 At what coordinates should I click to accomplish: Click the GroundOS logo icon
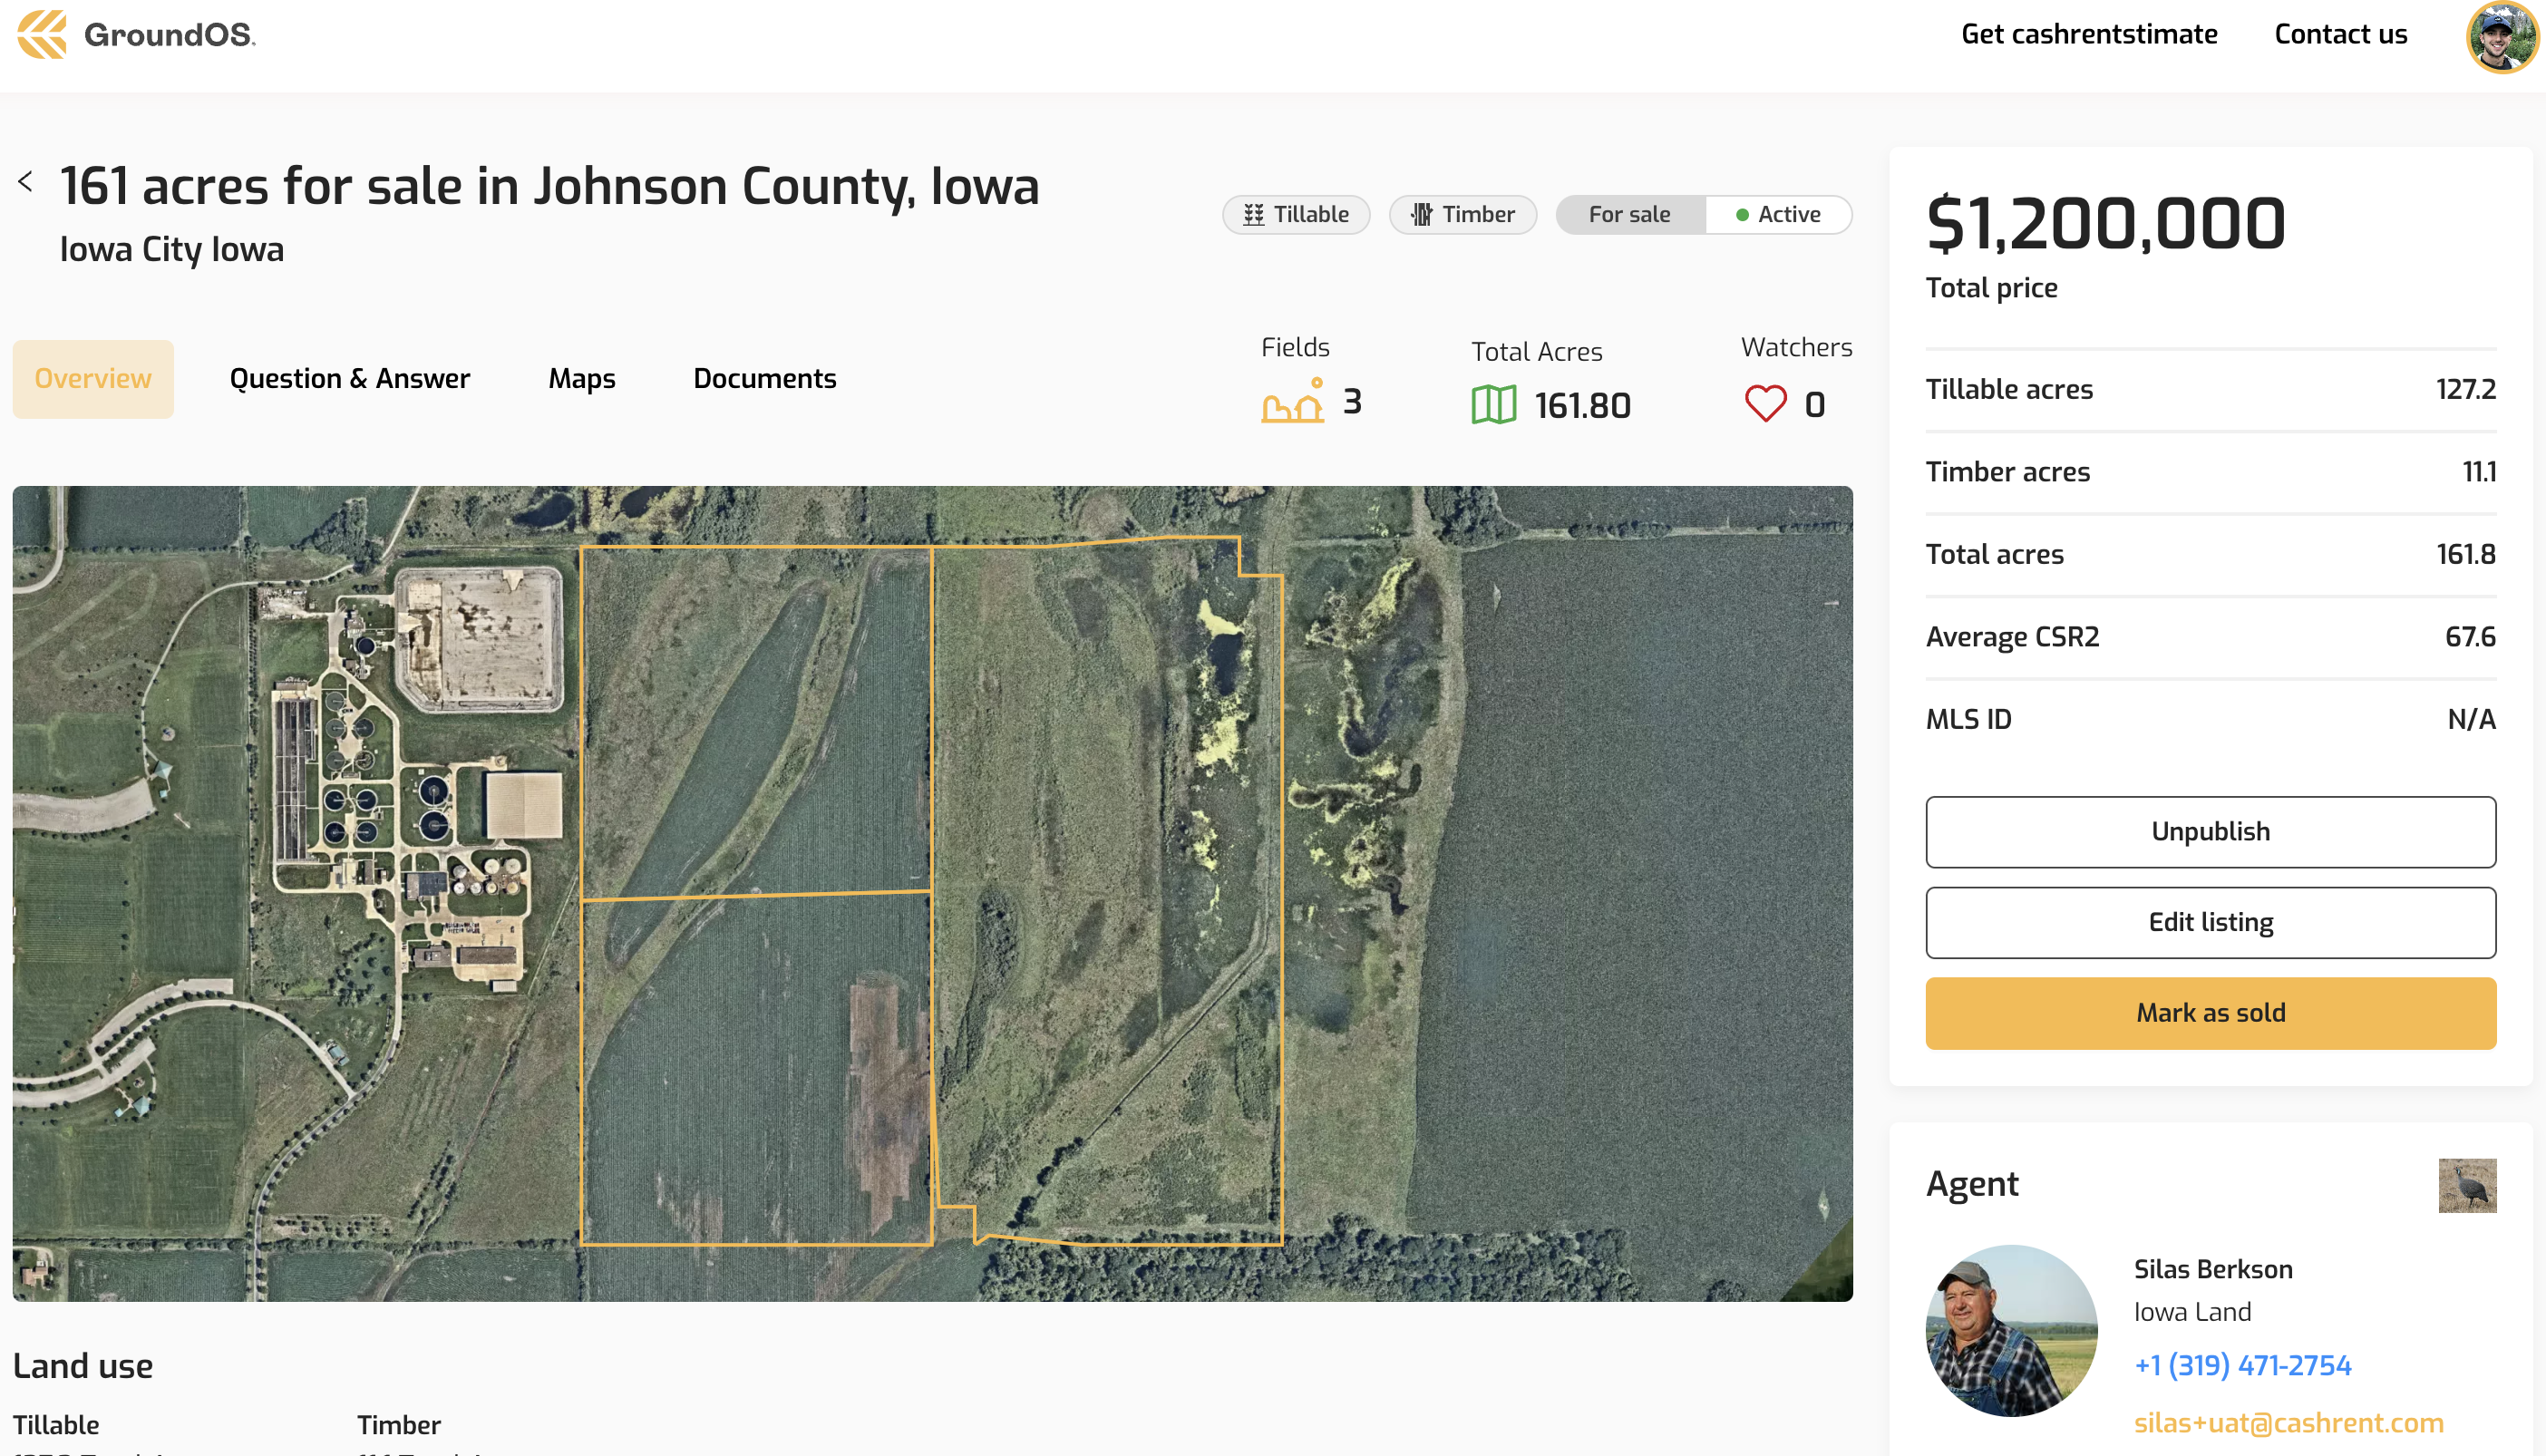(x=42, y=34)
